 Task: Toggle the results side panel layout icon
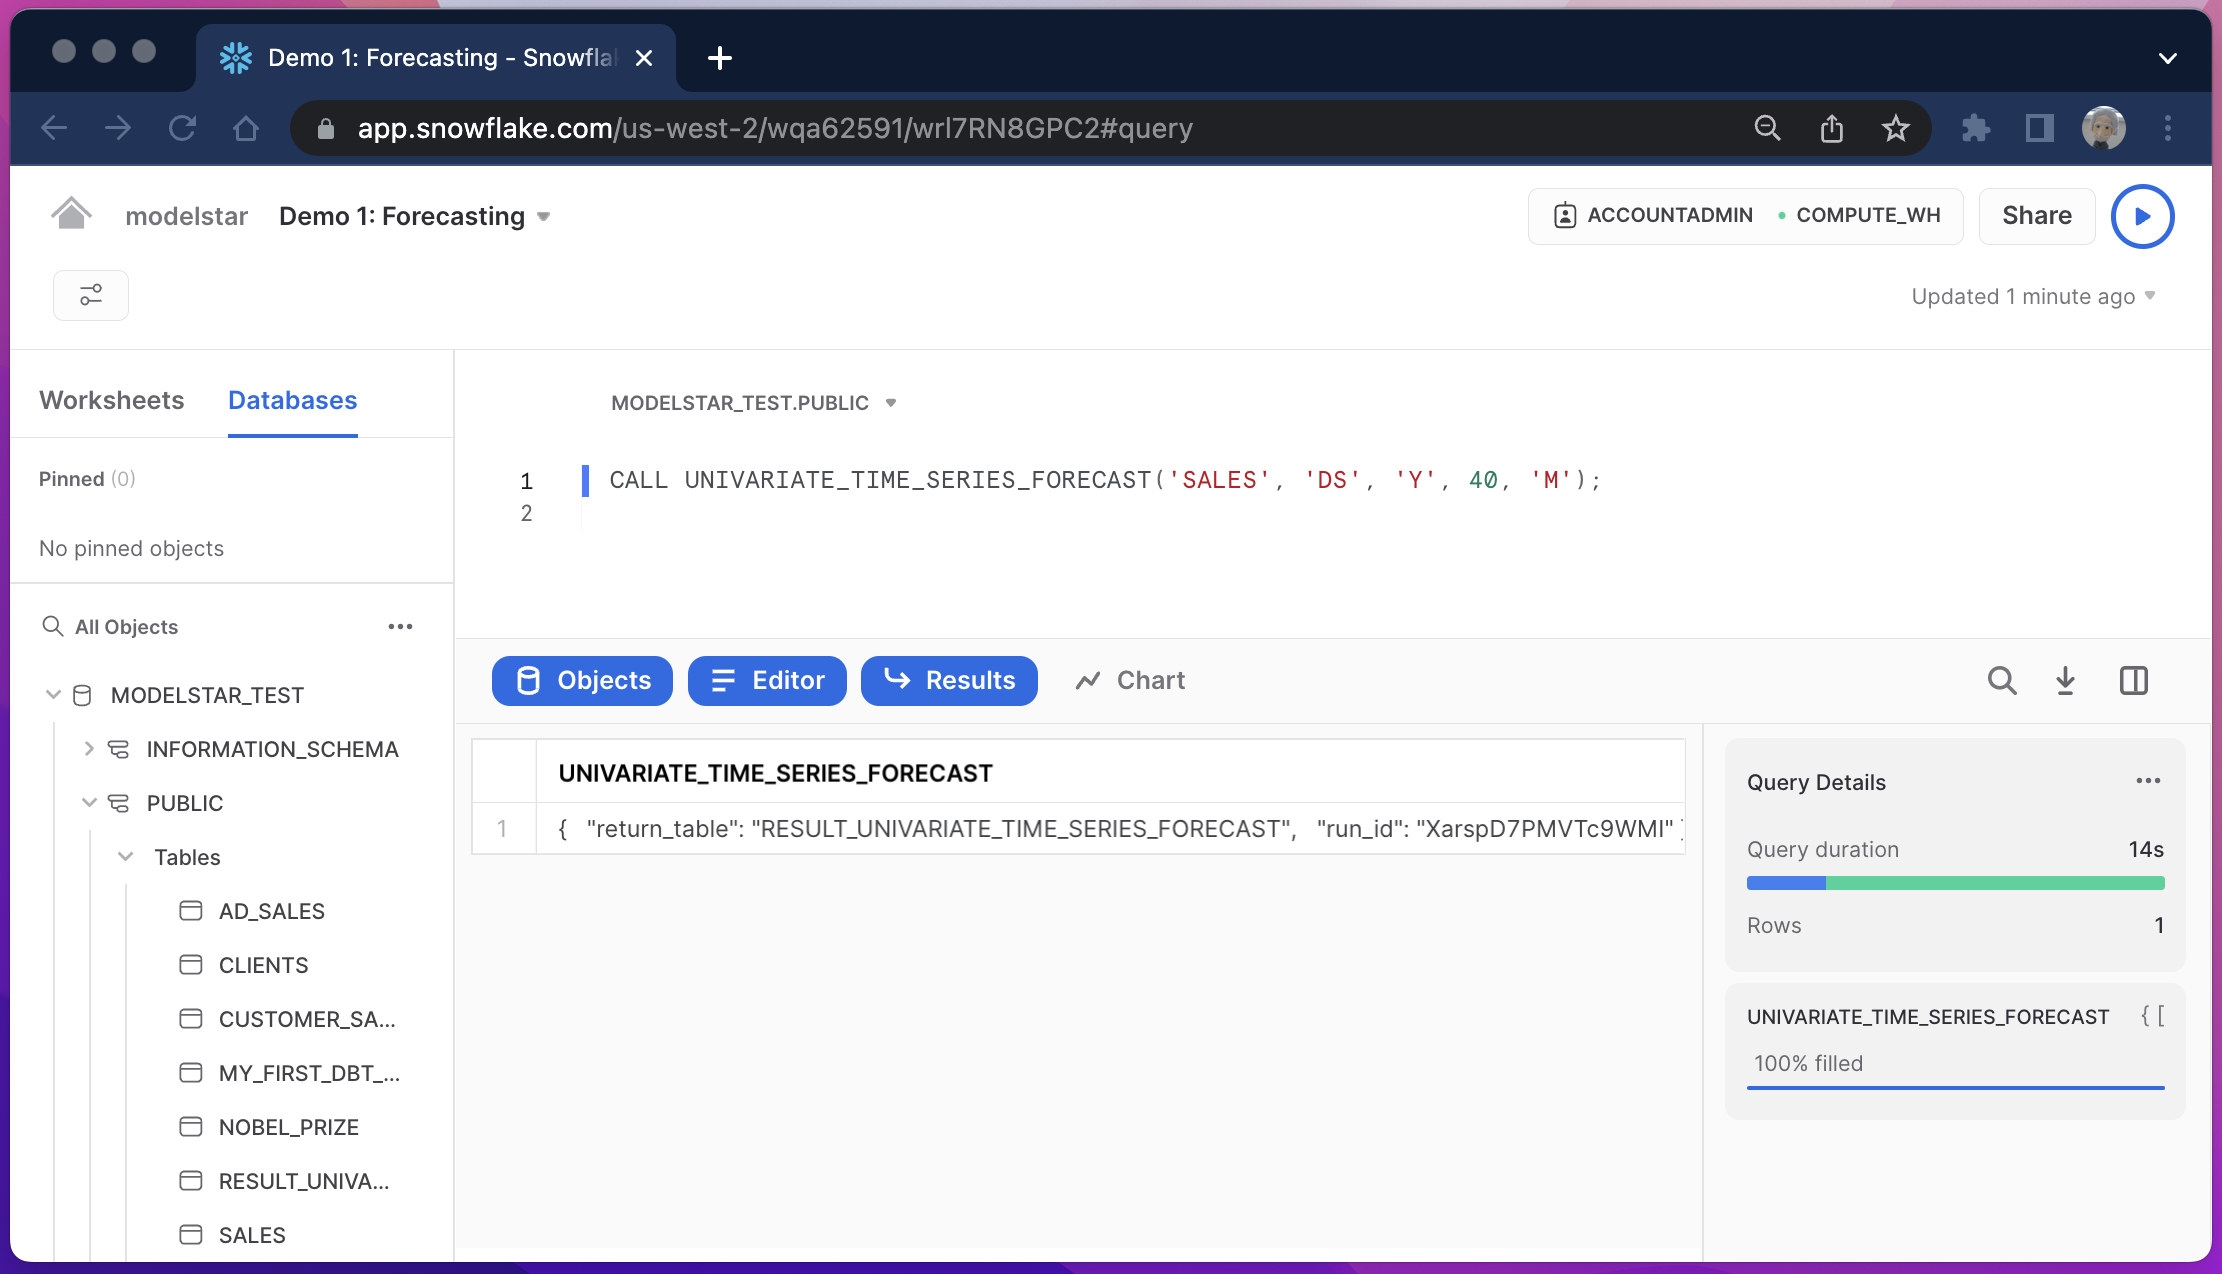[2133, 681]
